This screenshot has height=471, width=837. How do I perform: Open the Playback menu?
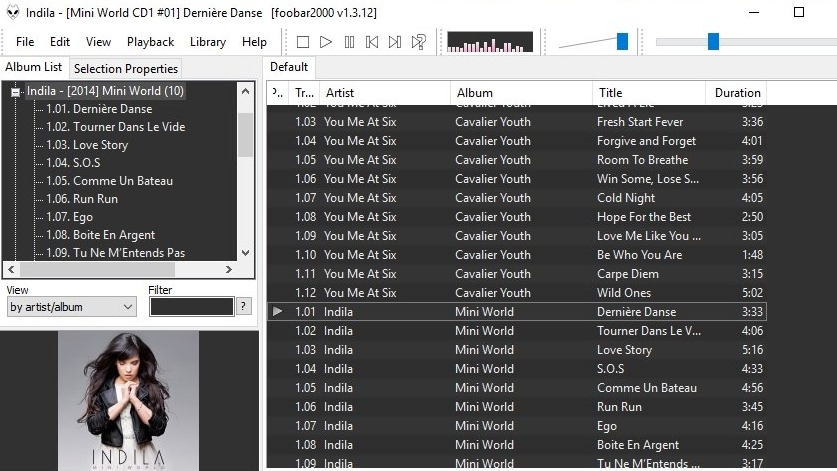click(150, 42)
